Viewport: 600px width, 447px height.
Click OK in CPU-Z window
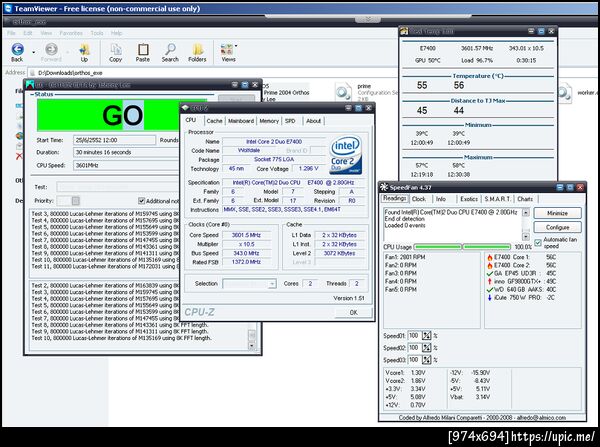pos(354,313)
